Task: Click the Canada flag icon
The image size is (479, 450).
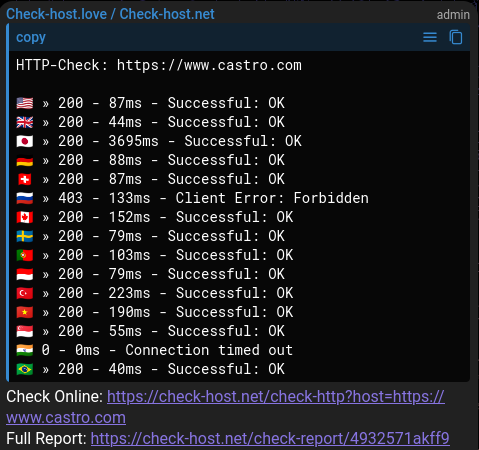Action: [25, 217]
